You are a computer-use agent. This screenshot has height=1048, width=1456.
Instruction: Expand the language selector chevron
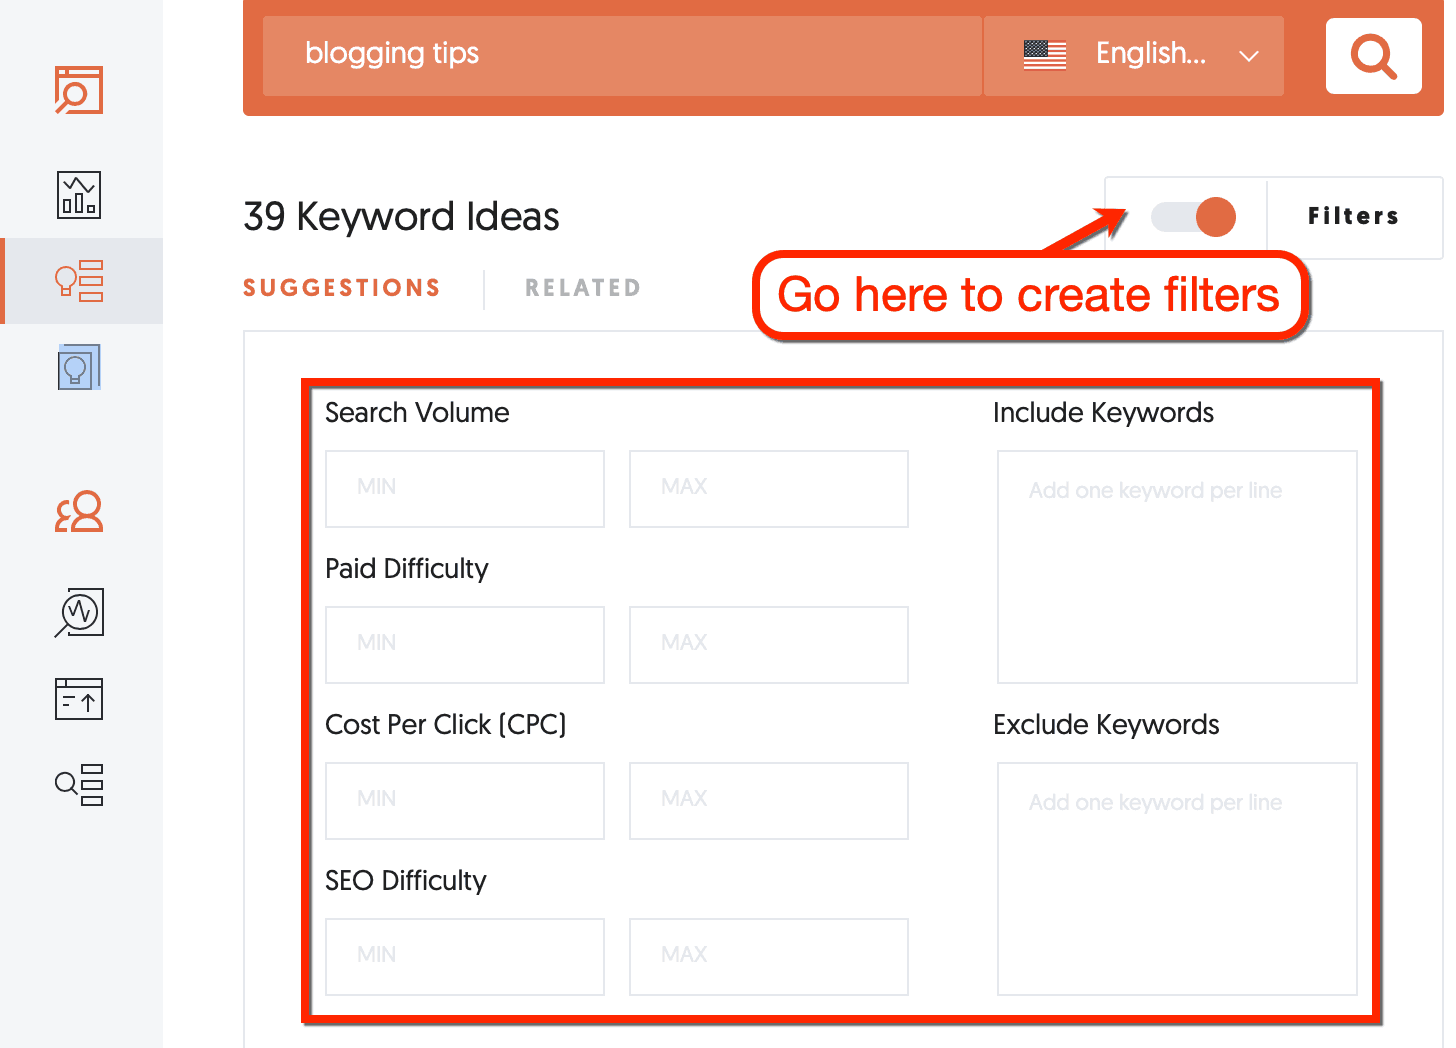tap(1249, 57)
